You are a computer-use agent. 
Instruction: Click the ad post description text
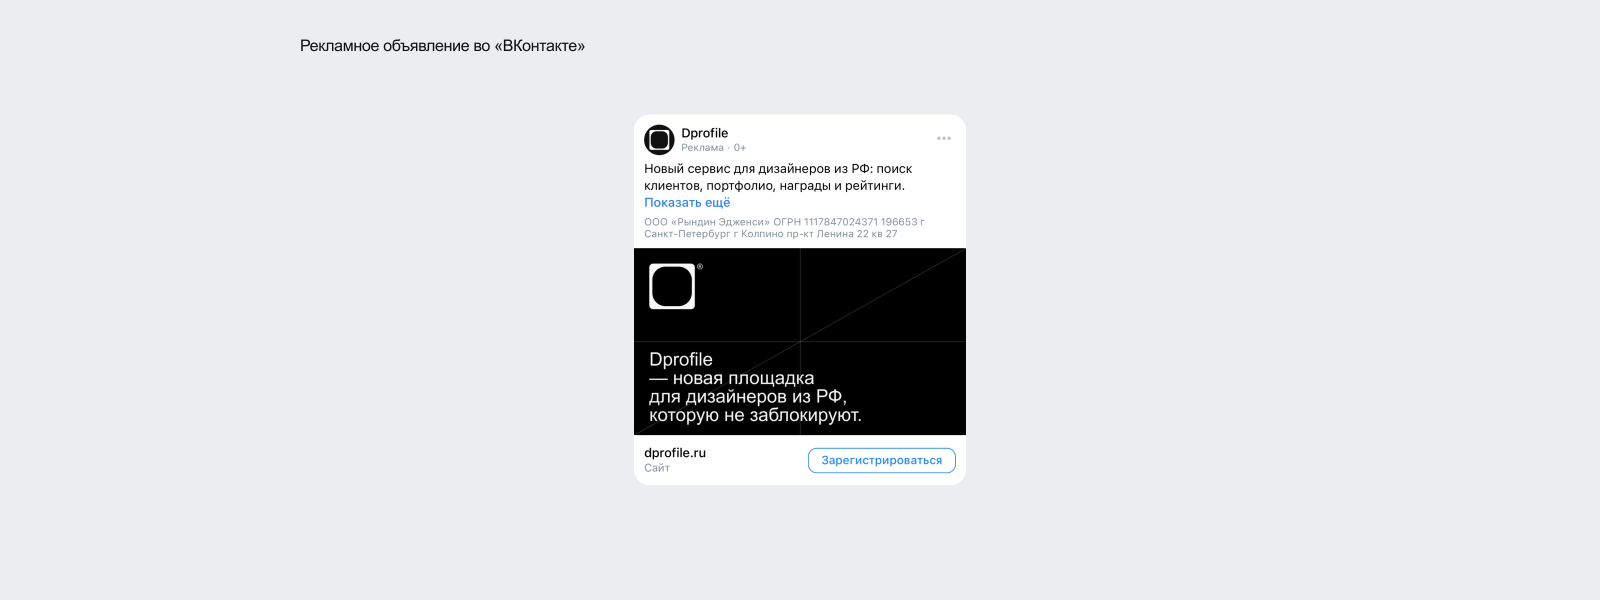click(x=778, y=177)
